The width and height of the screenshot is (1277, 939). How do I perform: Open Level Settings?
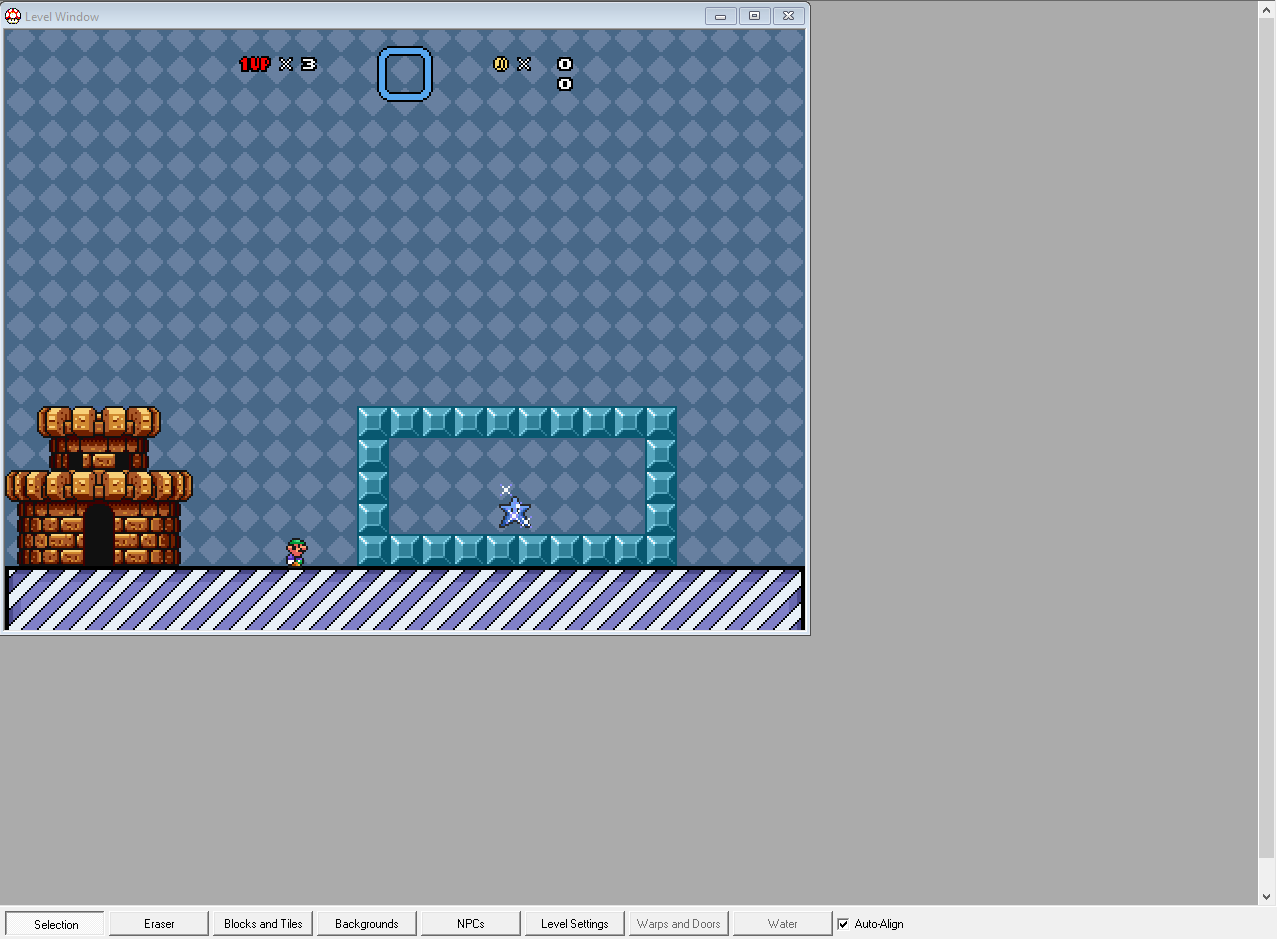coord(575,924)
